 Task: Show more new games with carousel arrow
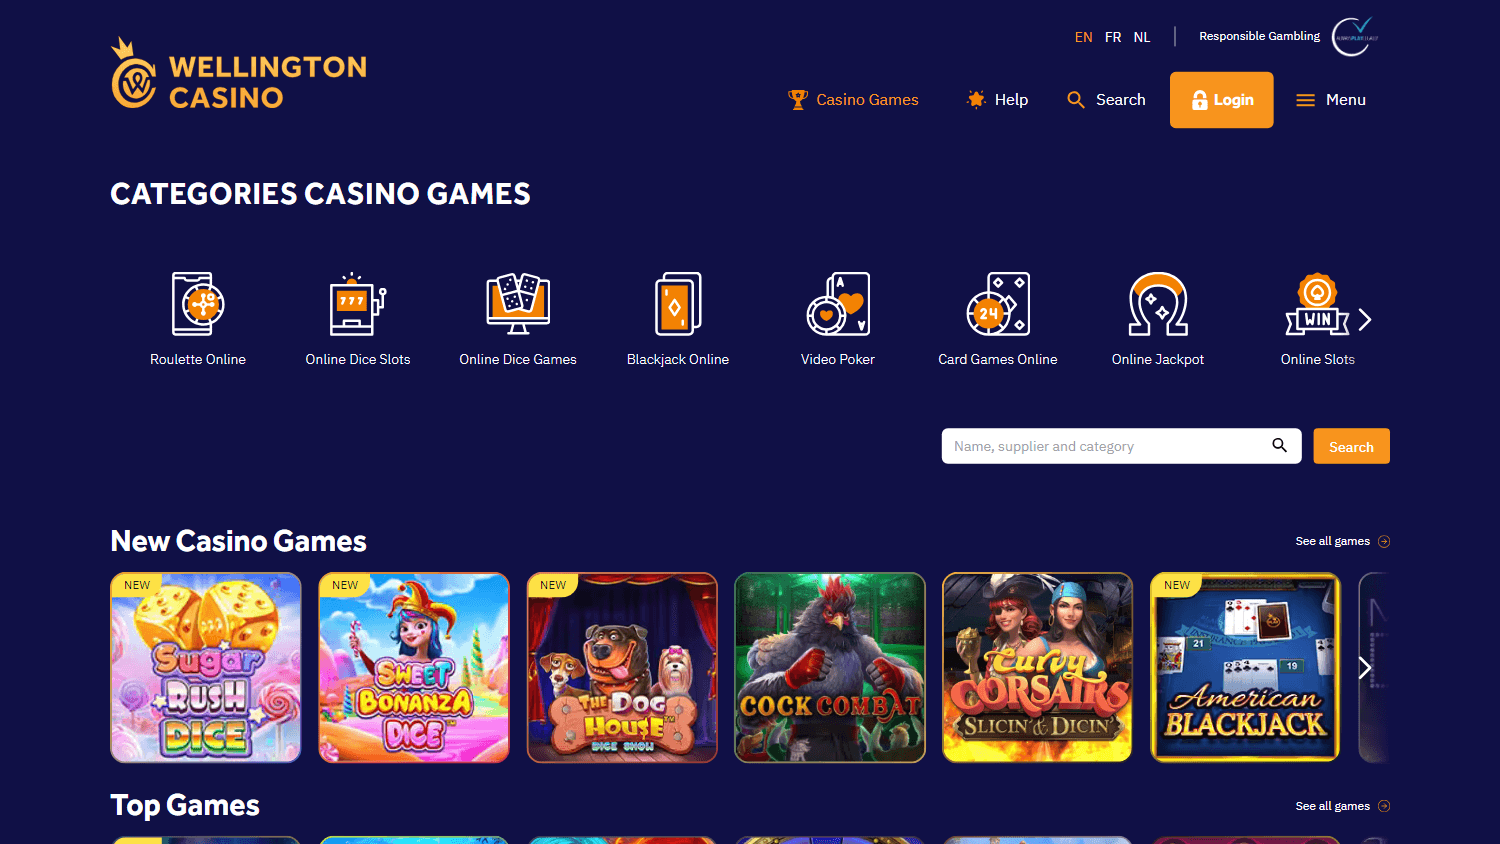coord(1365,668)
